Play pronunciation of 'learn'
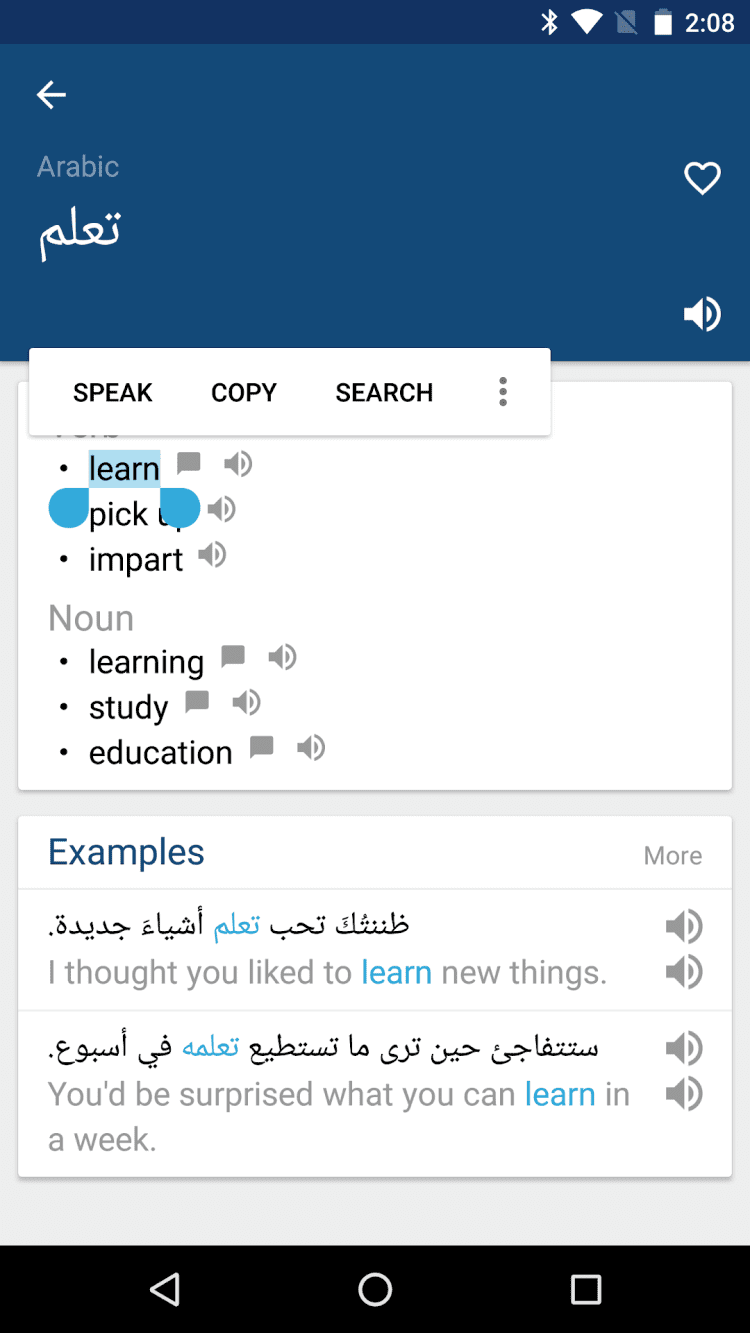The height and width of the screenshot is (1333, 750). [238, 464]
